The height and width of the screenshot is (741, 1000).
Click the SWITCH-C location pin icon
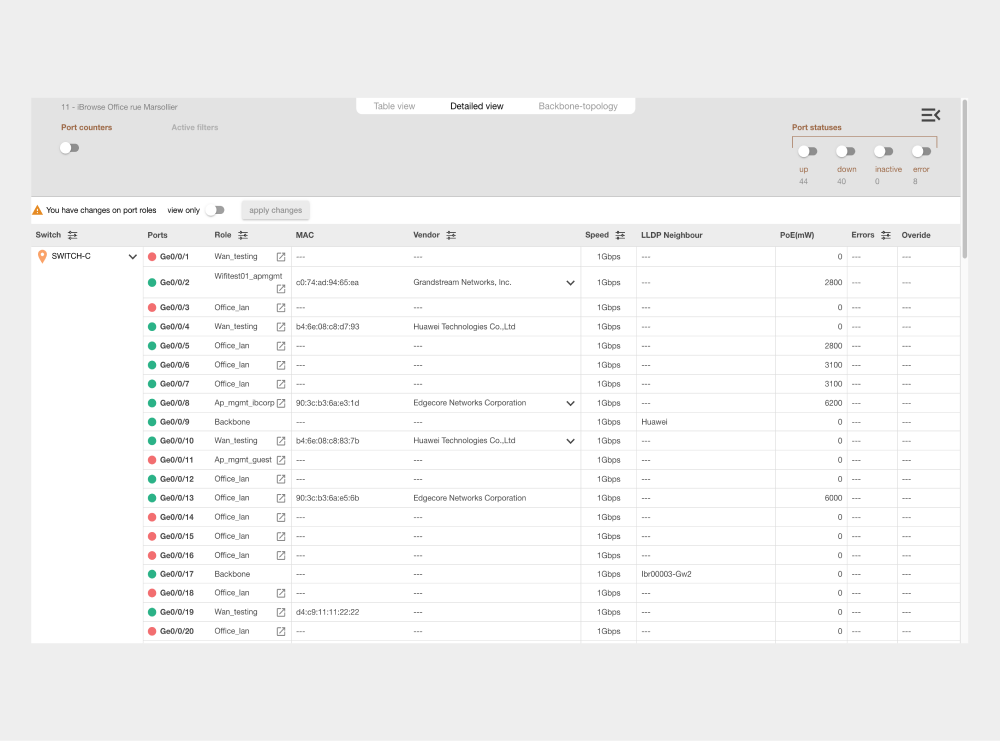tap(42, 256)
